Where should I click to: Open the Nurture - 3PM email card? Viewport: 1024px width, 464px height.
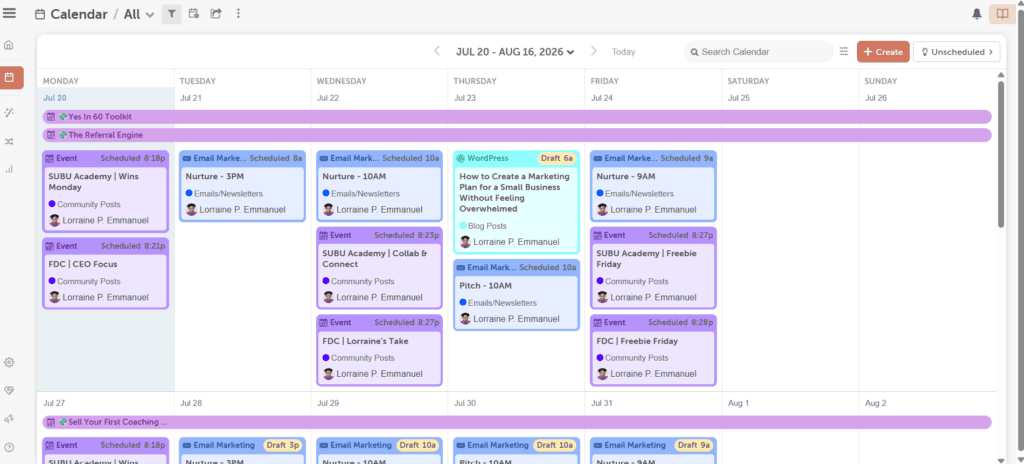pos(242,186)
